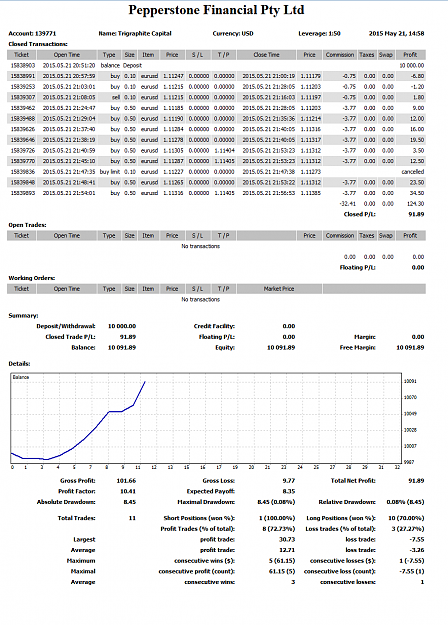The image size is (448, 625).
Task: Select ticket number 15839646
Action: pos(23,140)
